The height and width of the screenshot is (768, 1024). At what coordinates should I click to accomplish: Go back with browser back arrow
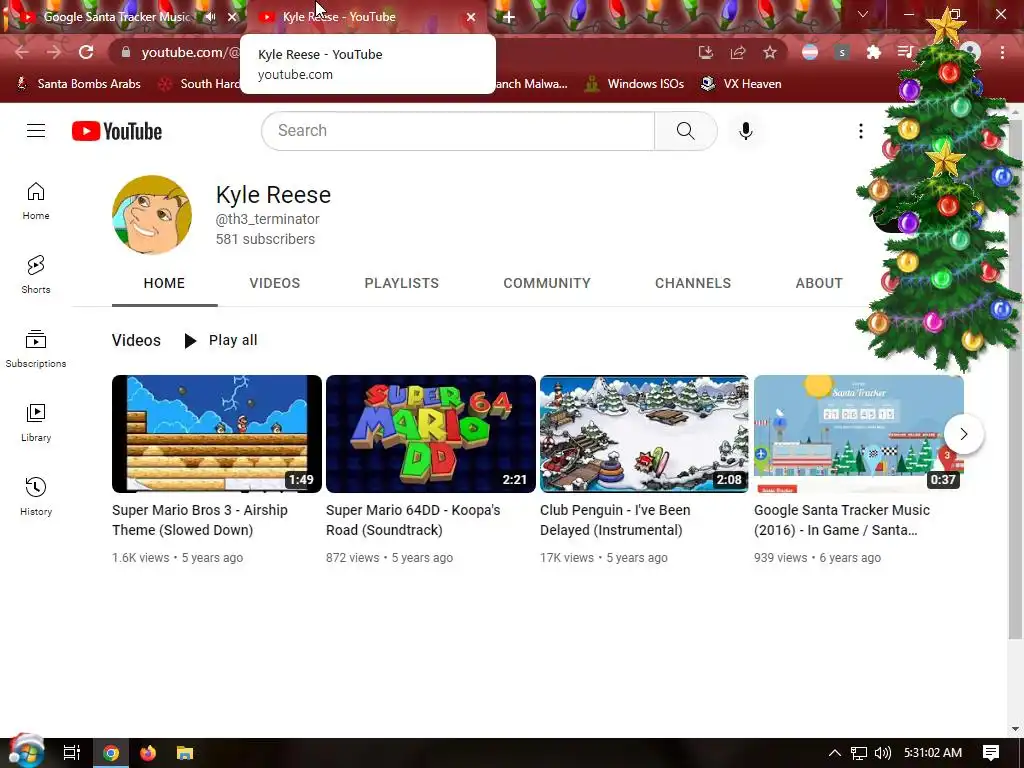point(22,52)
